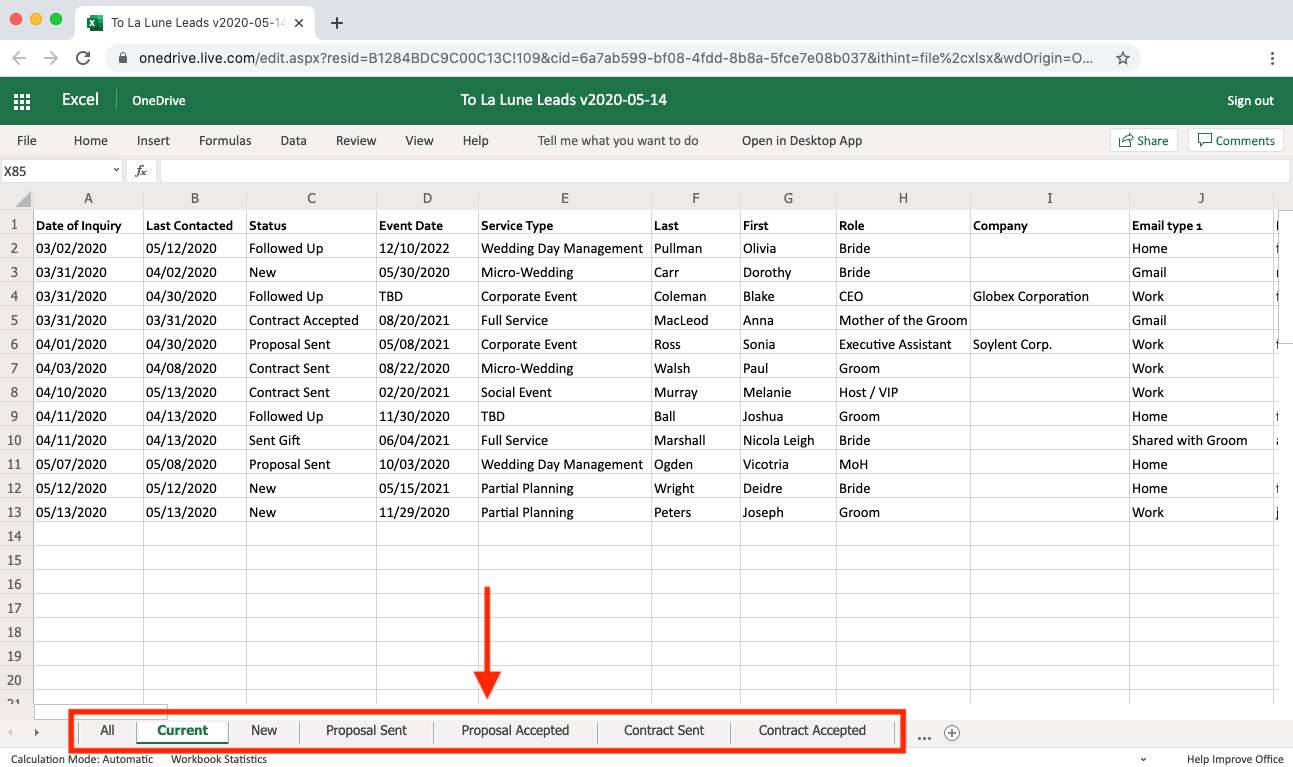
Task: Click the OneDrive link in header
Action: tap(159, 101)
